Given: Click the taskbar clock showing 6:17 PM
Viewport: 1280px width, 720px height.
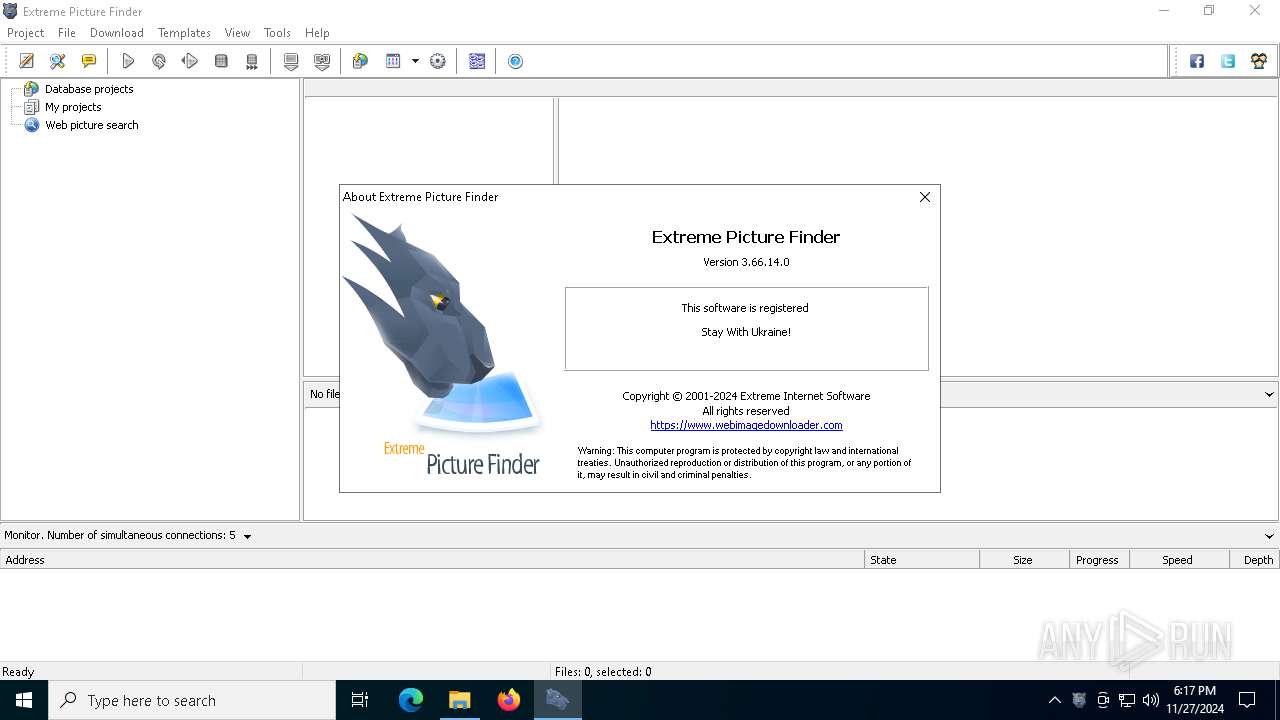Looking at the screenshot, I should pos(1195,700).
